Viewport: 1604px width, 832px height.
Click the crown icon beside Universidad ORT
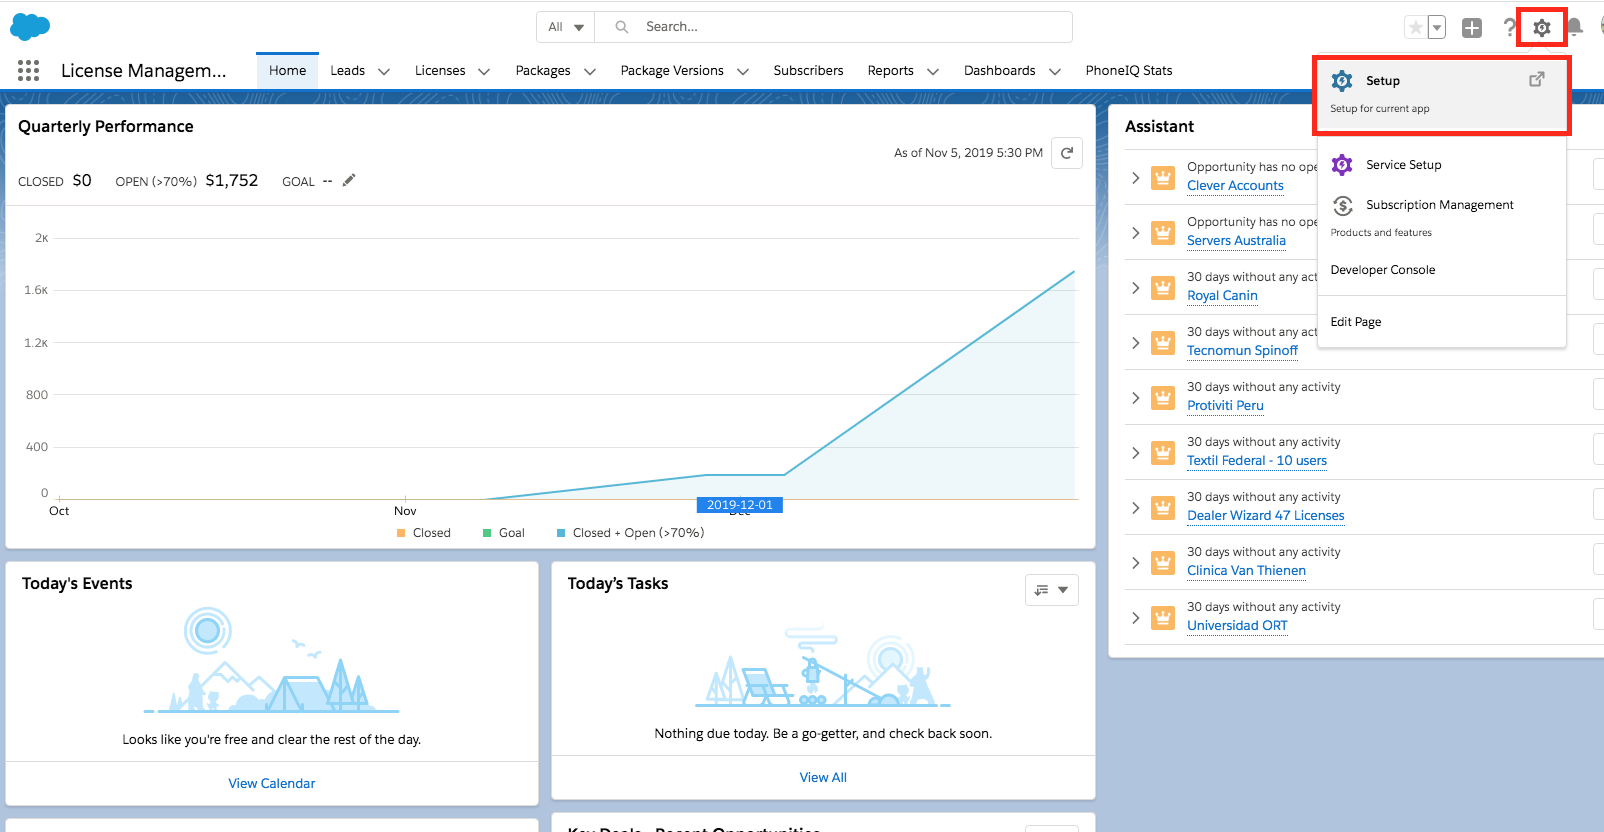click(1162, 618)
